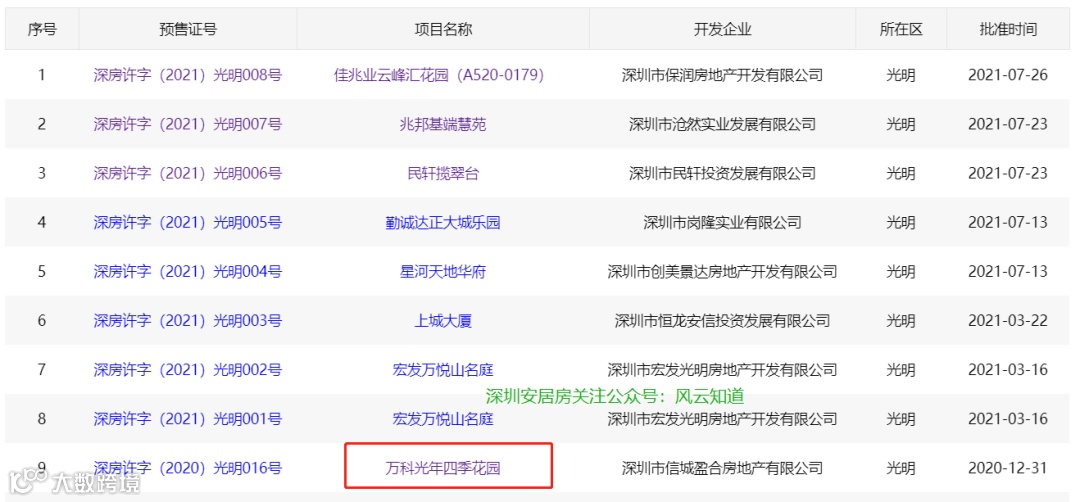This screenshot has height=502, width=1080.
Task: Click approval date 2021-07-26
Action: pyautogui.click(x=1008, y=75)
